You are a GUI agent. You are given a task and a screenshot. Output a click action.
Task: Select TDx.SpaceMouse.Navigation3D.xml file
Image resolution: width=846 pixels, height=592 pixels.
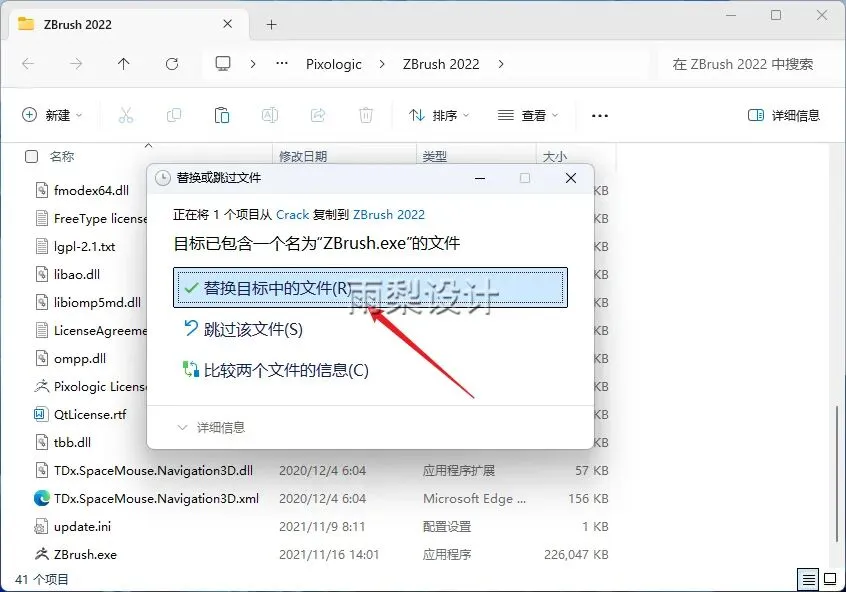pos(156,499)
